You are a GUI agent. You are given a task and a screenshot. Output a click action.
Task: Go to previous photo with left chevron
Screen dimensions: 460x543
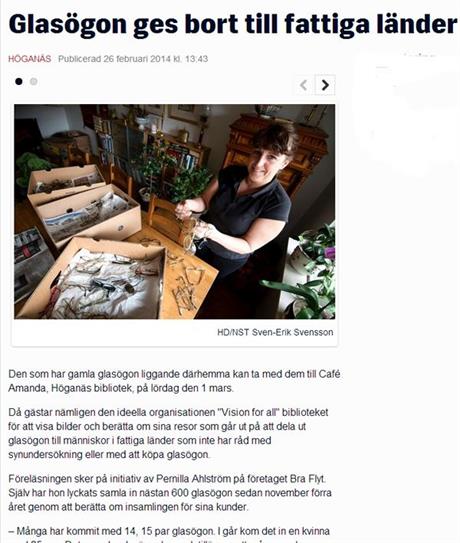tap(304, 85)
